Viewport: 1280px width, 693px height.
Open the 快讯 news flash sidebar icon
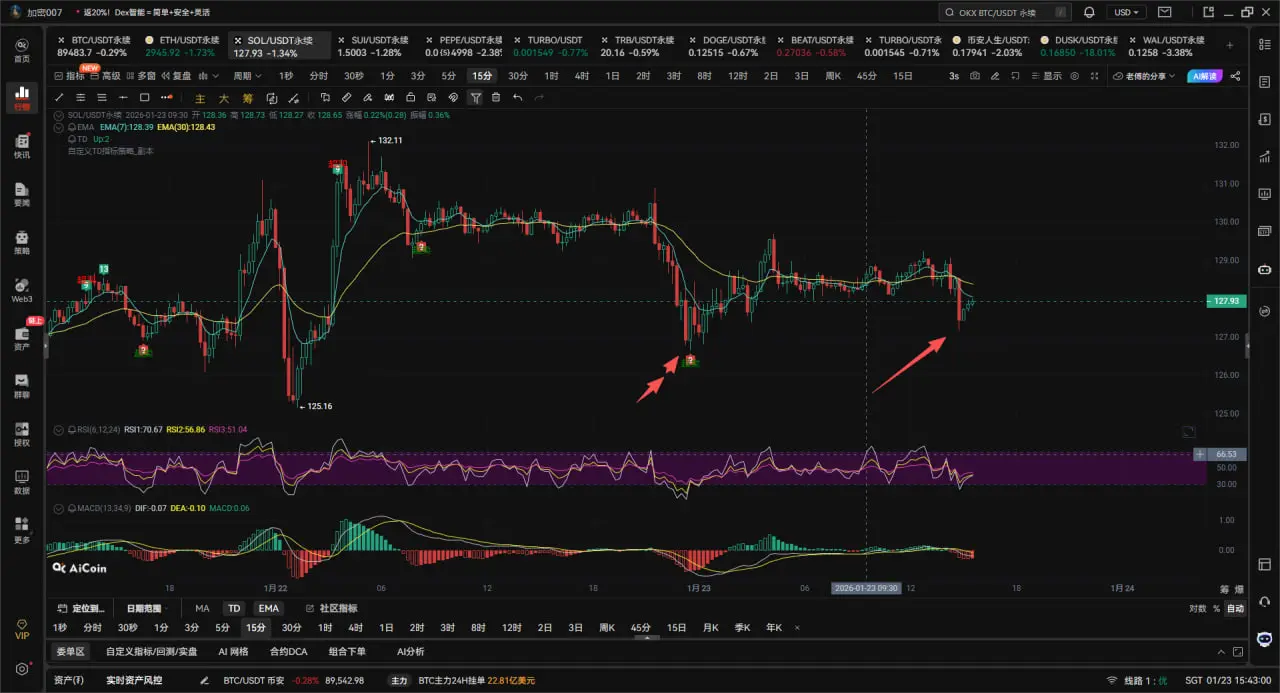[x=22, y=146]
